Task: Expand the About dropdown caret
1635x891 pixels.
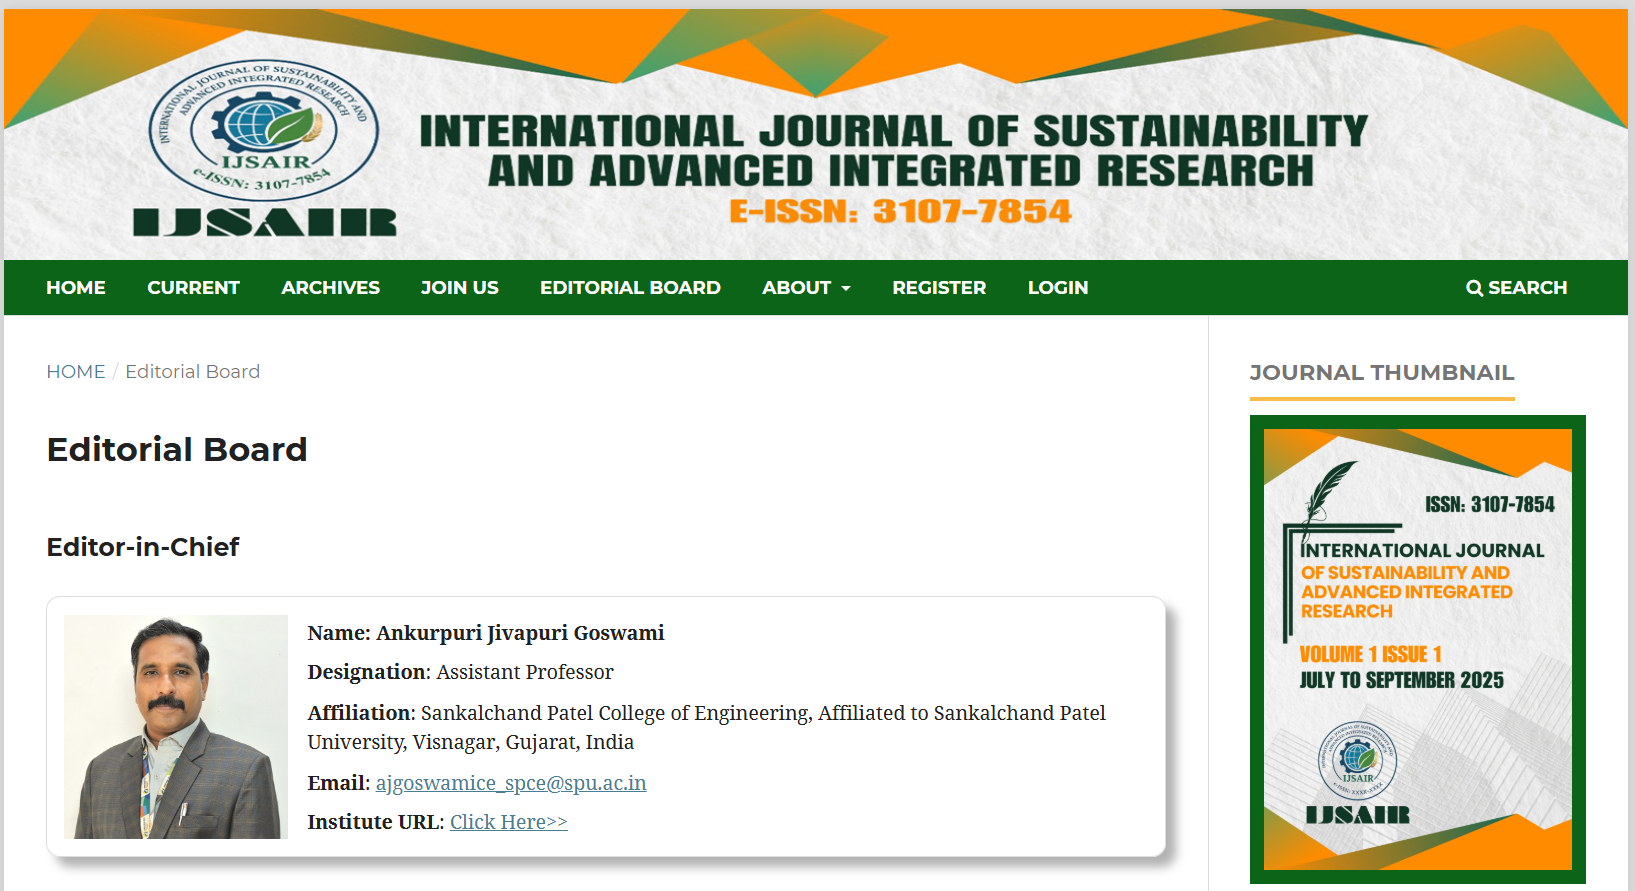Action: 846,288
